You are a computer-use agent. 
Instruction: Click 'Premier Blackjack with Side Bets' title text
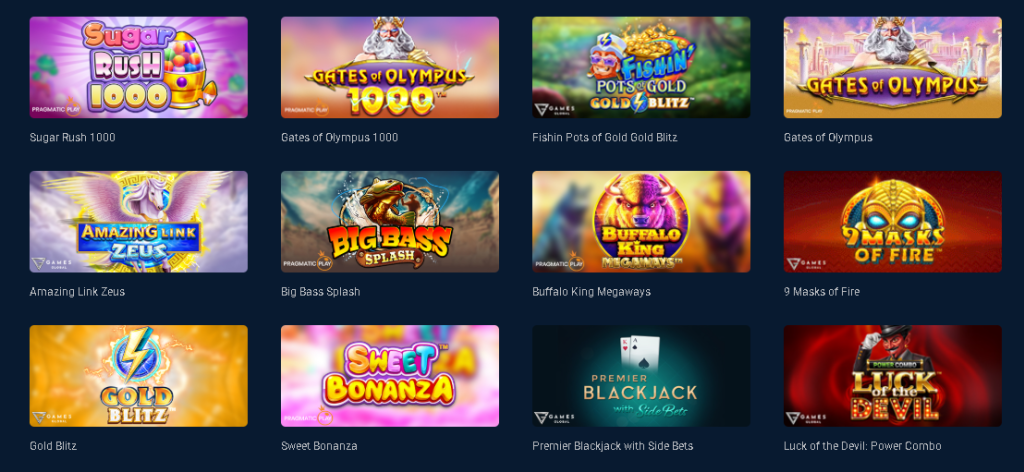pos(613,446)
